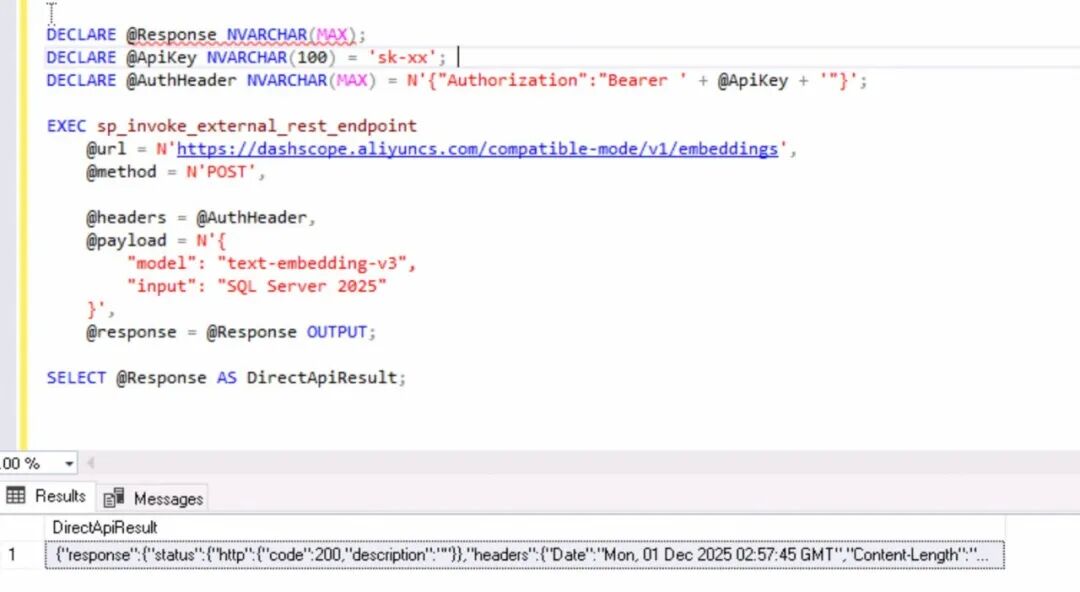
Task: Click the OUTPUT keyword
Action: coord(337,332)
